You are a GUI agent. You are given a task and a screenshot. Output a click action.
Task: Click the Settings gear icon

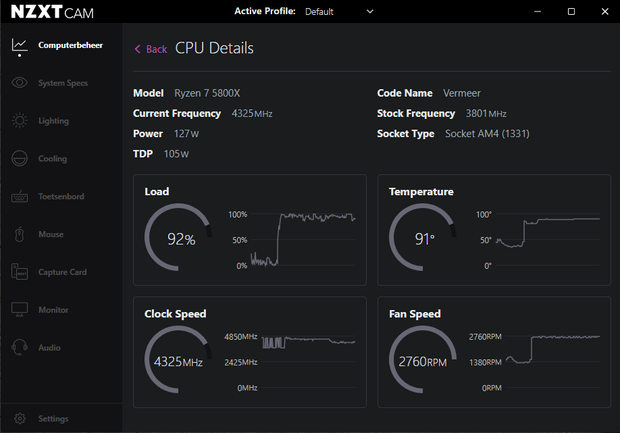[x=19, y=418]
